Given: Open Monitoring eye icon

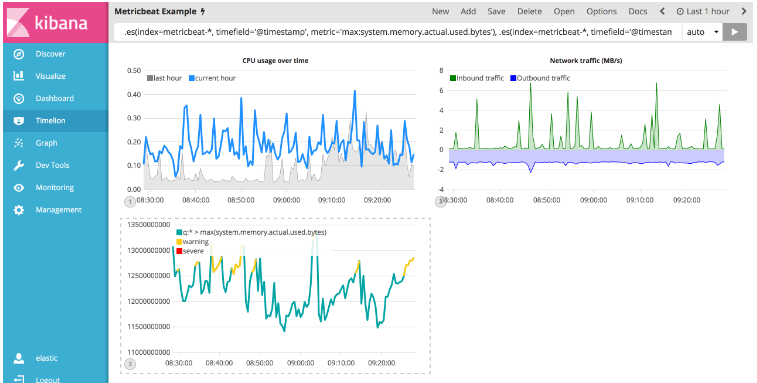Looking at the screenshot, I should click(19, 187).
